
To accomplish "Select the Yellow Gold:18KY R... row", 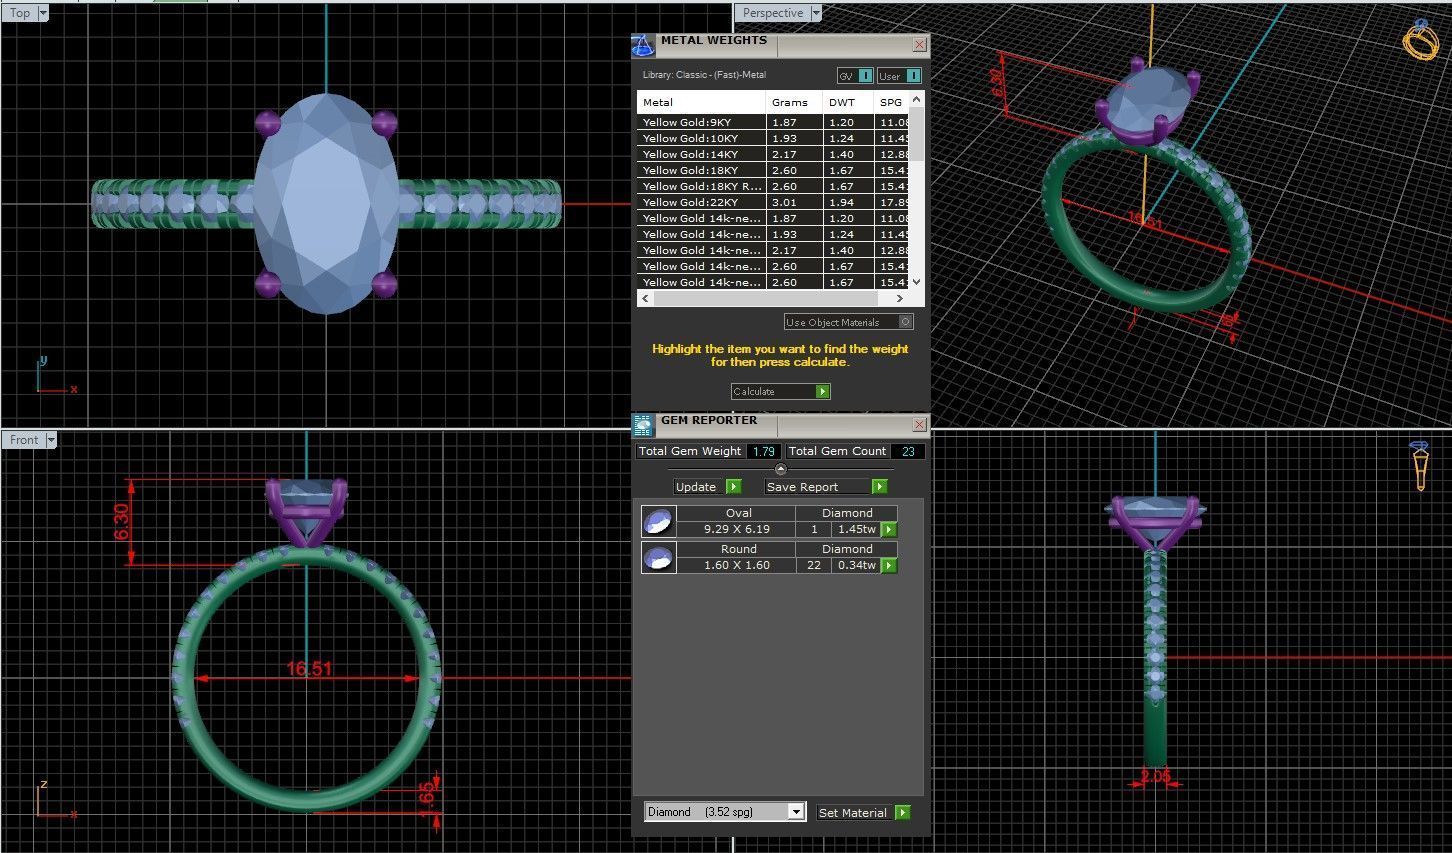I will coord(773,186).
